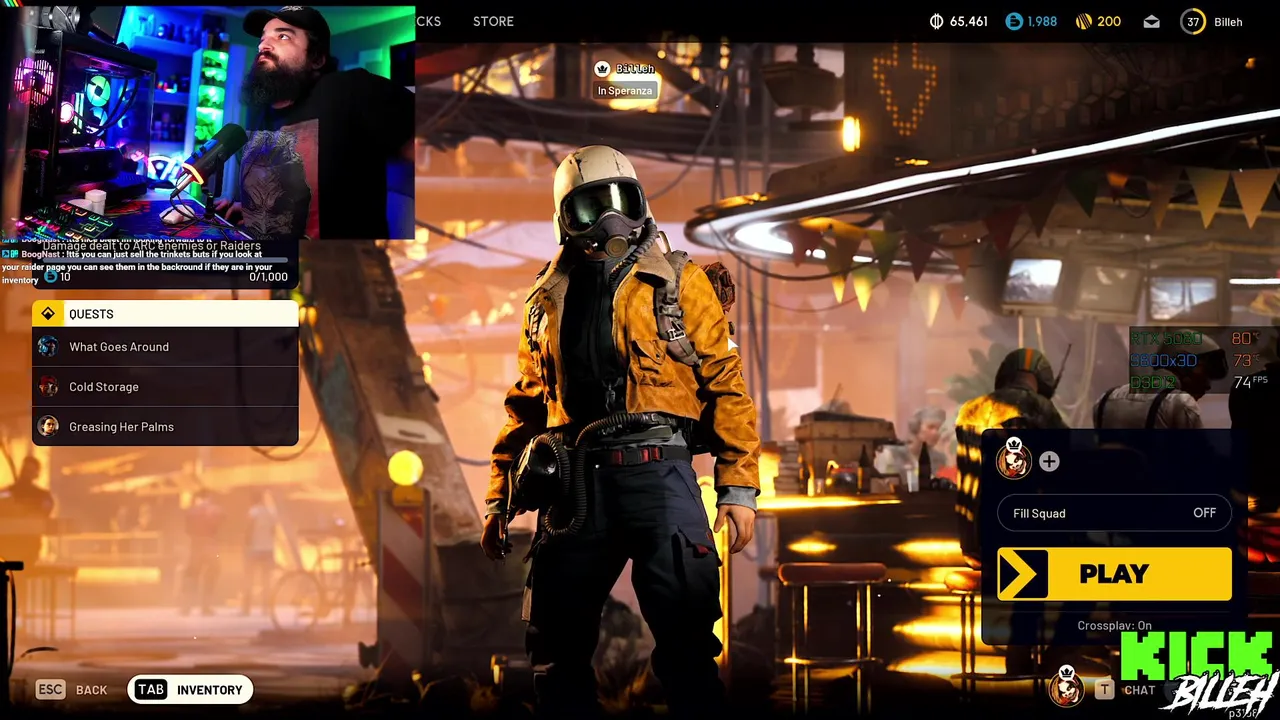1280x720 pixels.
Task: Click the Greasing Her Palms quest giver portrait
Action: 48,427
